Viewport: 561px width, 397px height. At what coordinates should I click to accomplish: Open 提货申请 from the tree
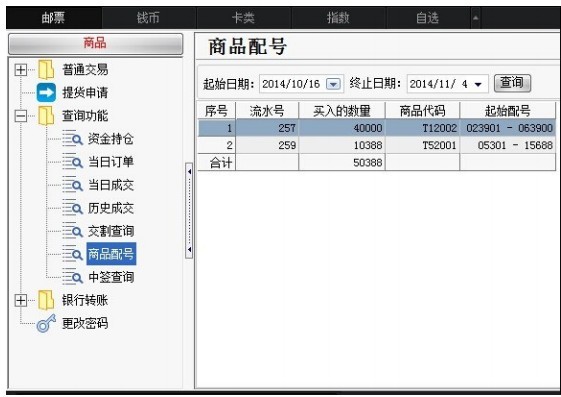click(x=85, y=93)
